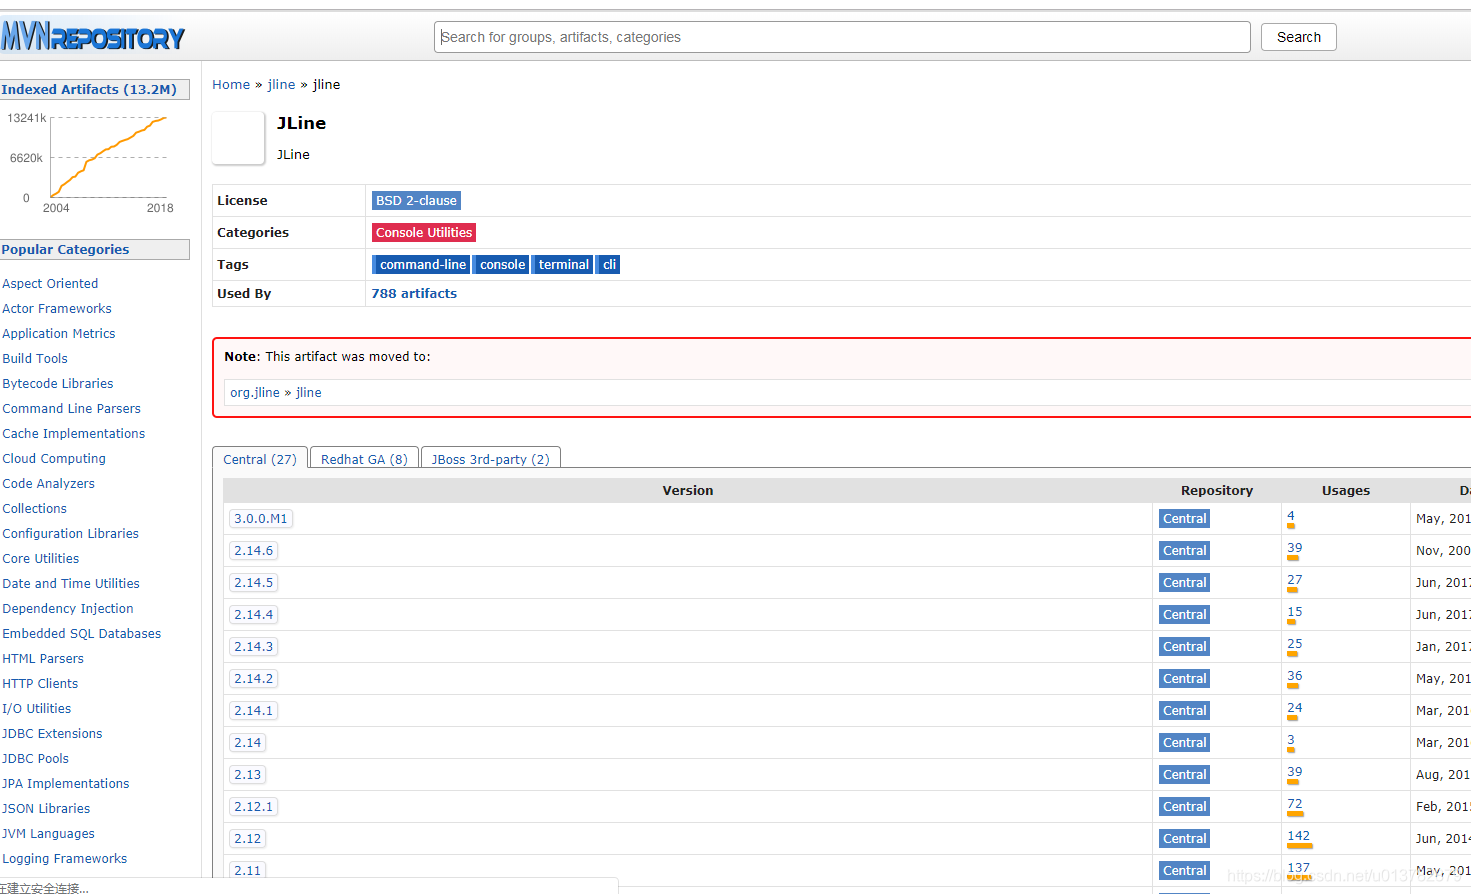Click the MVNRepository logo
Screen dimensions: 1471x894
point(92,37)
